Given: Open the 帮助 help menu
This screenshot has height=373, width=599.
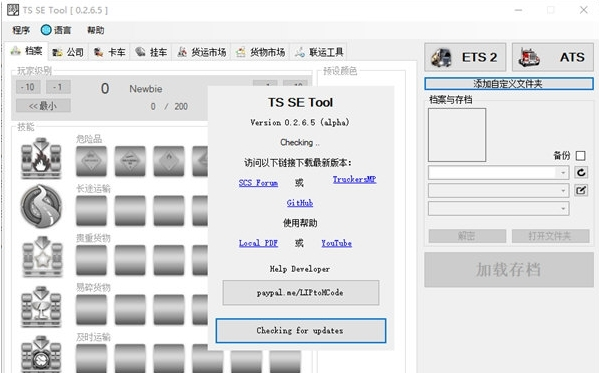Looking at the screenshot, I should [x=96, y=30].
